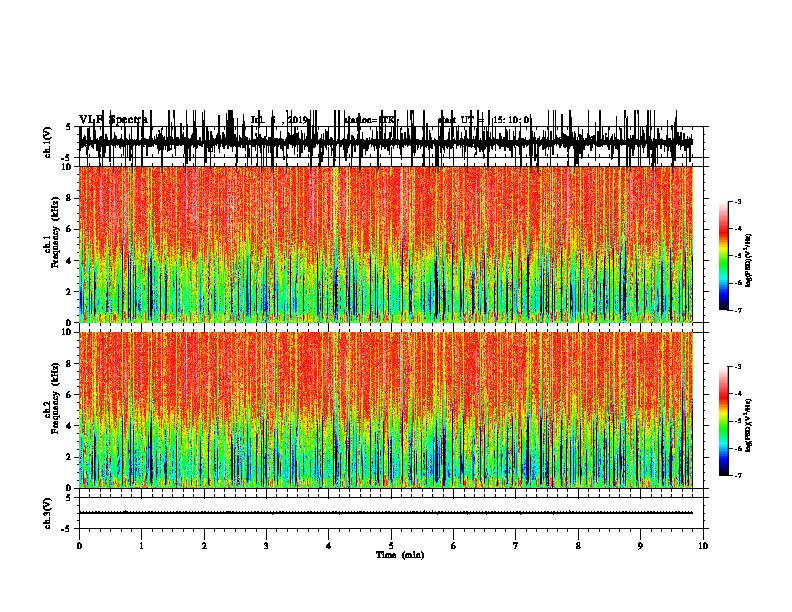This screenshot has width=792, height=612.
Task: Click the '0' tick on the time axis
Action: [79, 546]
